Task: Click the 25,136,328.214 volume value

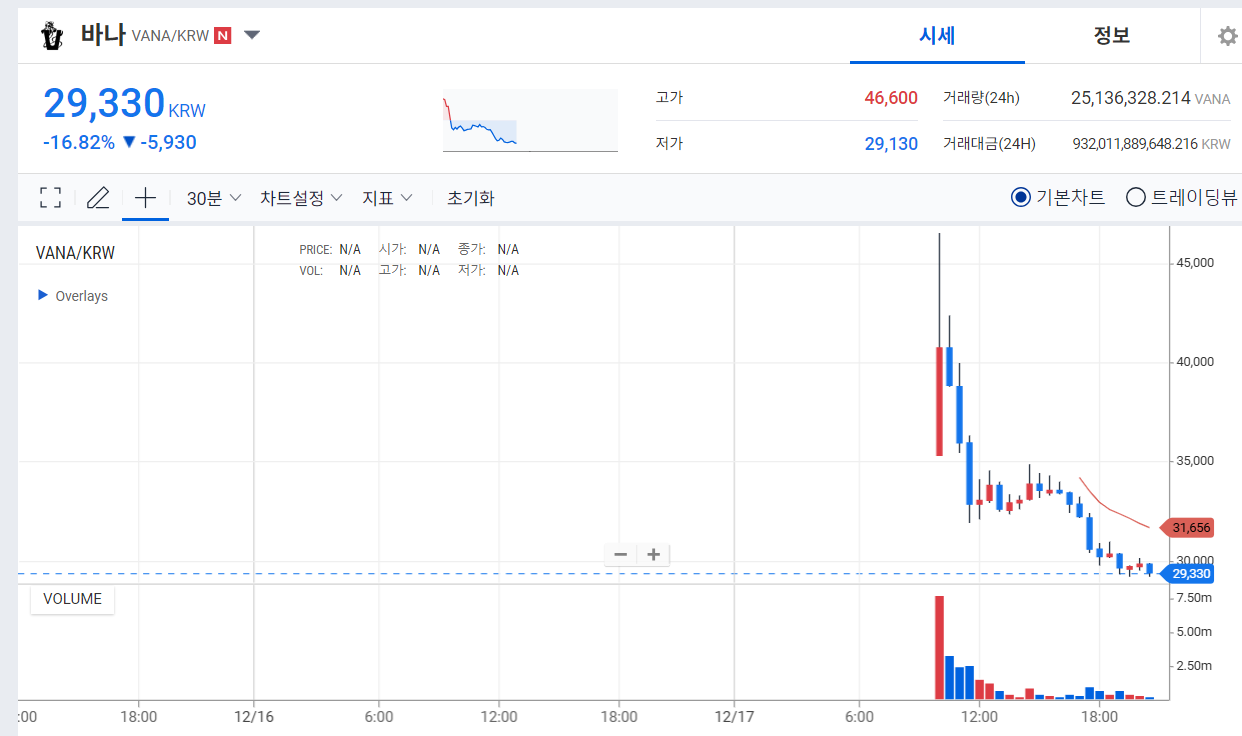Action: [x=1131, y=98]
